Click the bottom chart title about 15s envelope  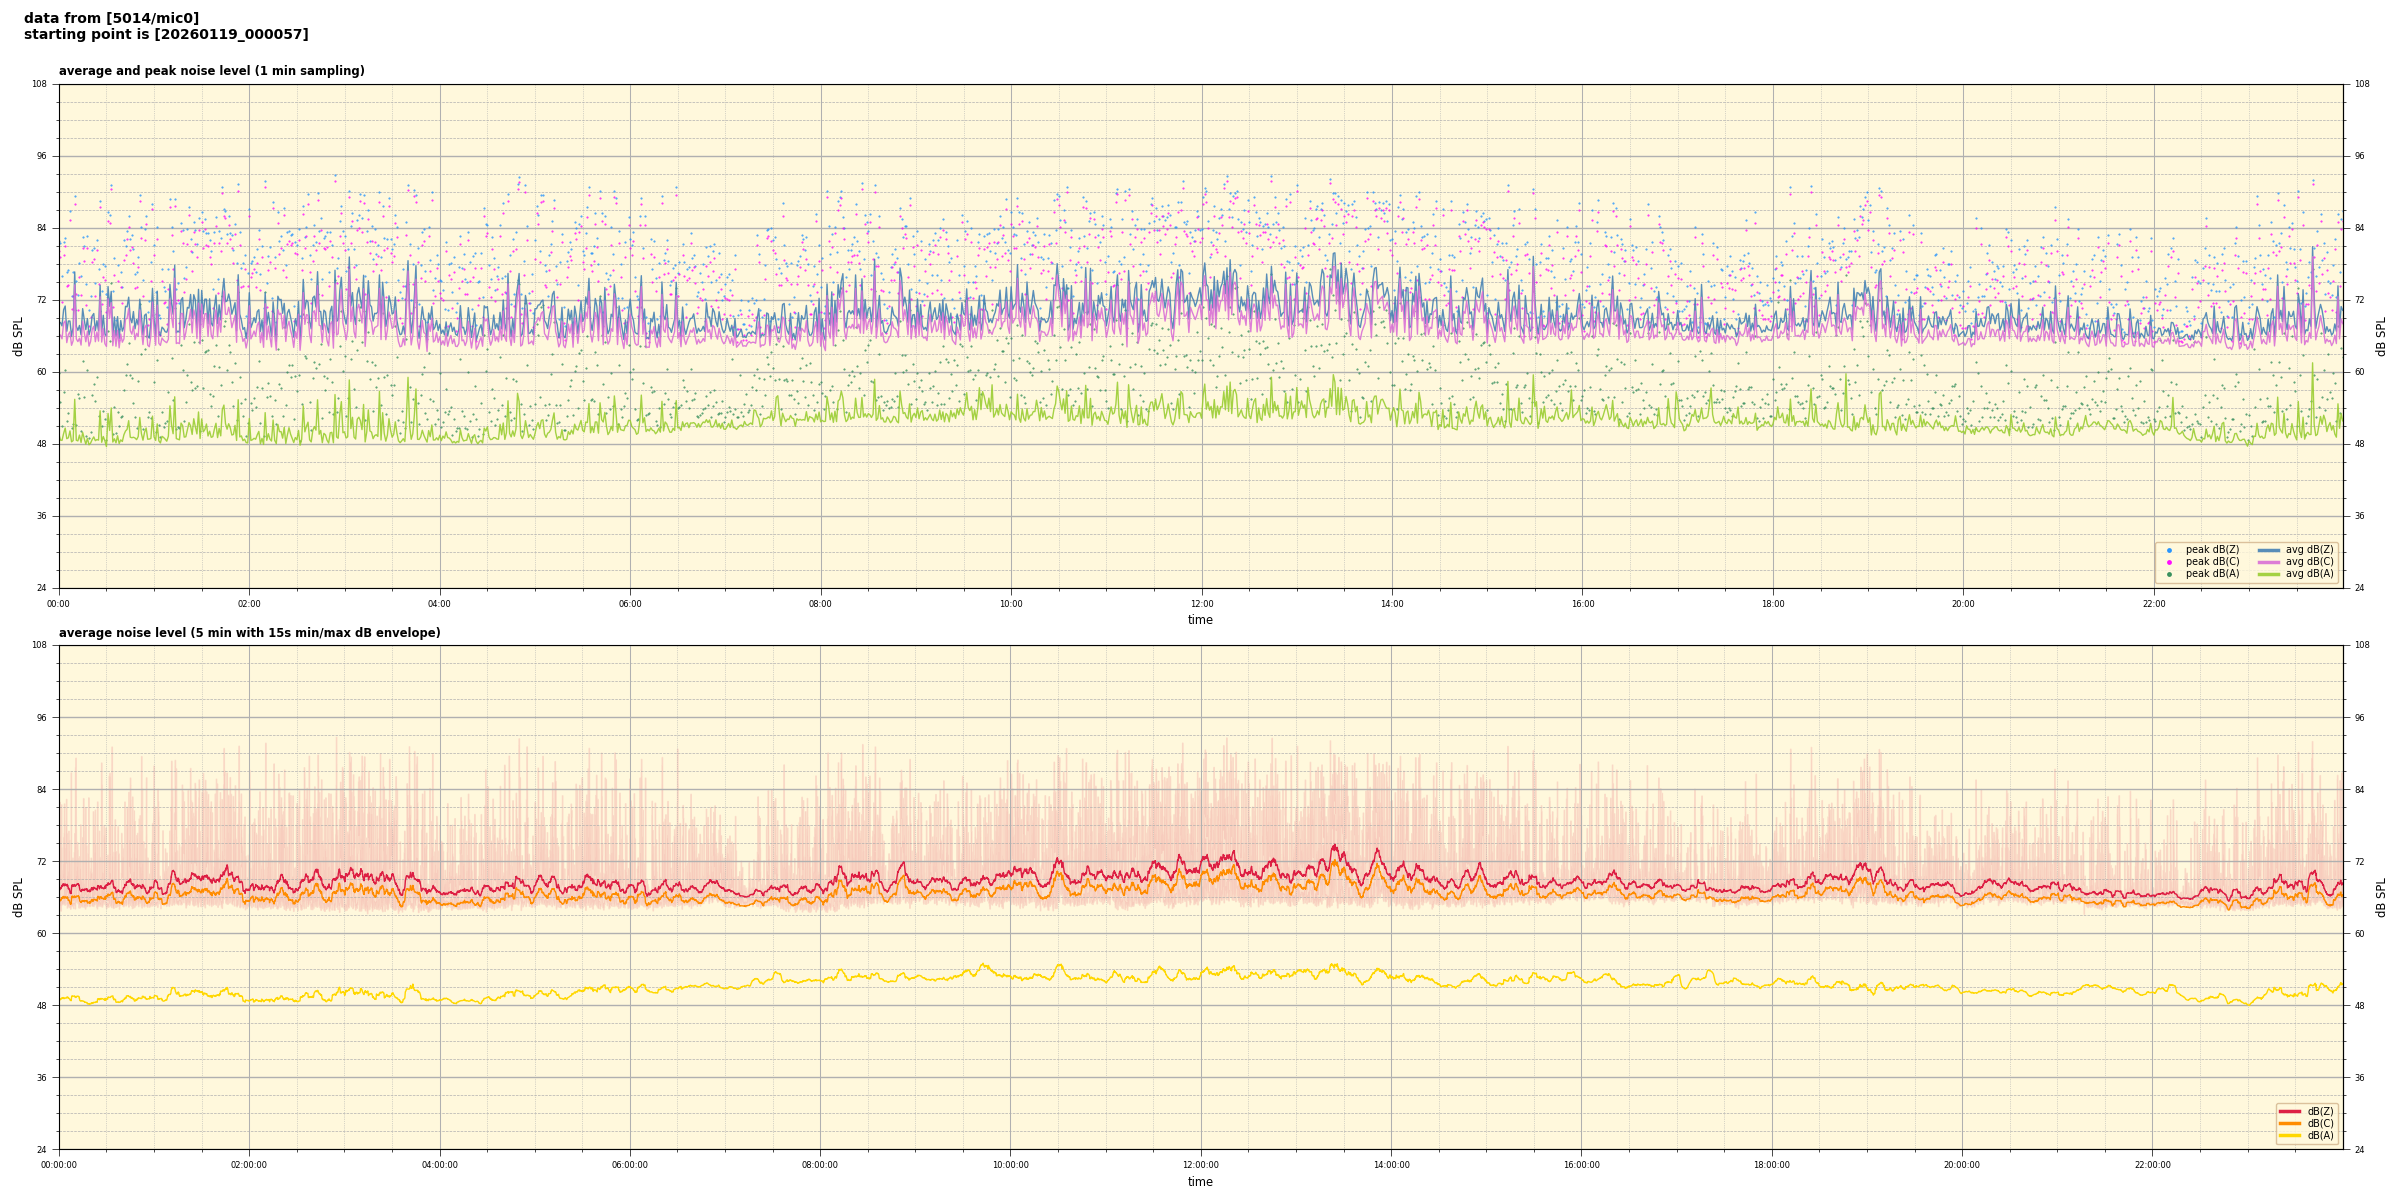249,633
